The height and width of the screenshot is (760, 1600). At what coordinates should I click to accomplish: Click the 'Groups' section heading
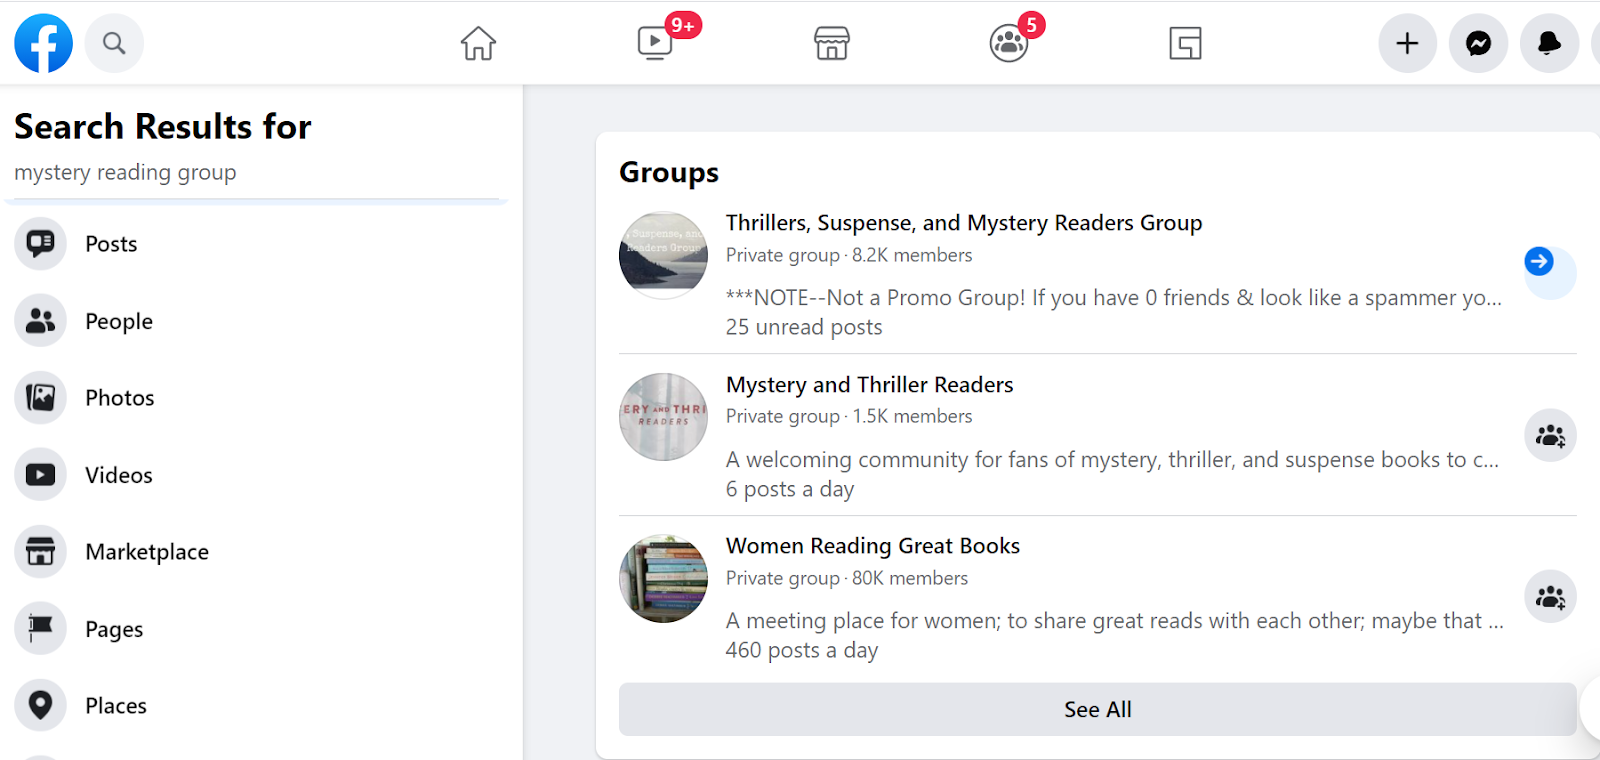click(x=669, y=172)
